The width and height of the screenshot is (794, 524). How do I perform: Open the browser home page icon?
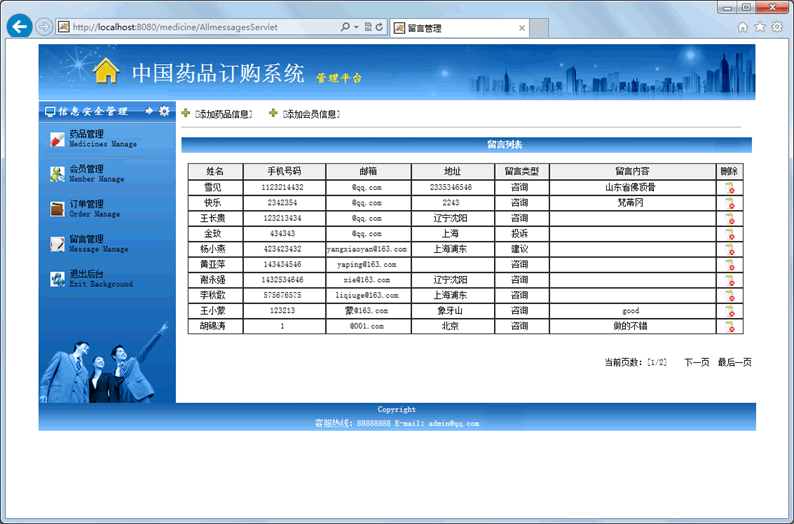(x=742, y=27)
